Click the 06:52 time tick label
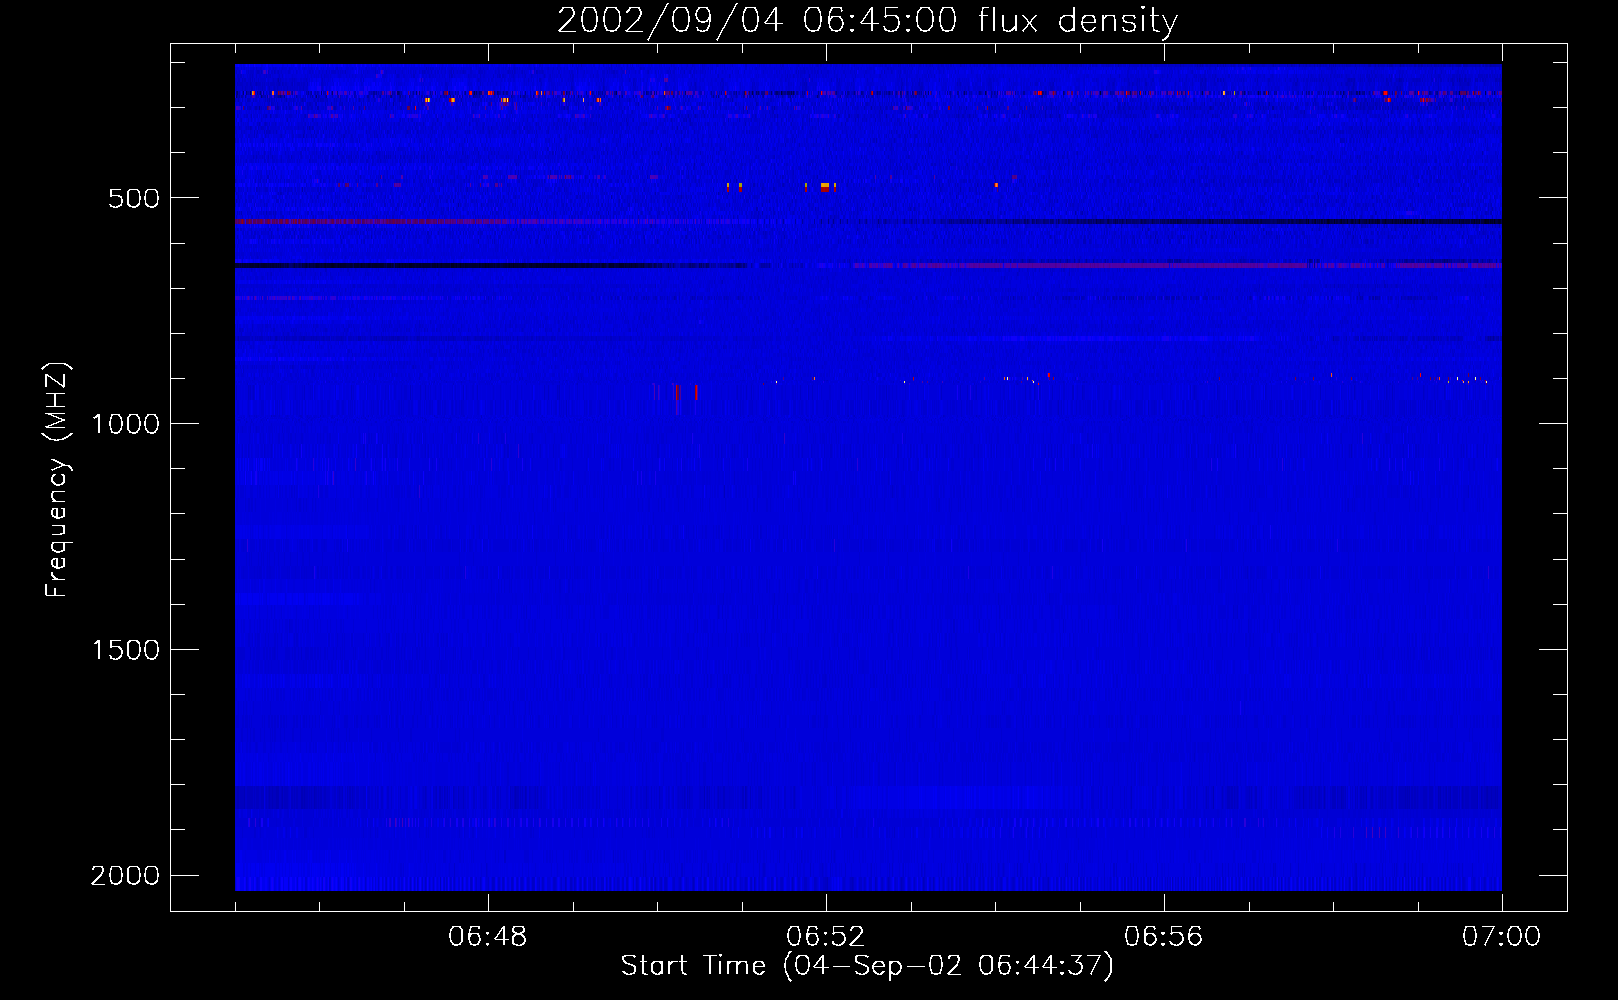1618x1000 pixels. click(x=826, y=937)
